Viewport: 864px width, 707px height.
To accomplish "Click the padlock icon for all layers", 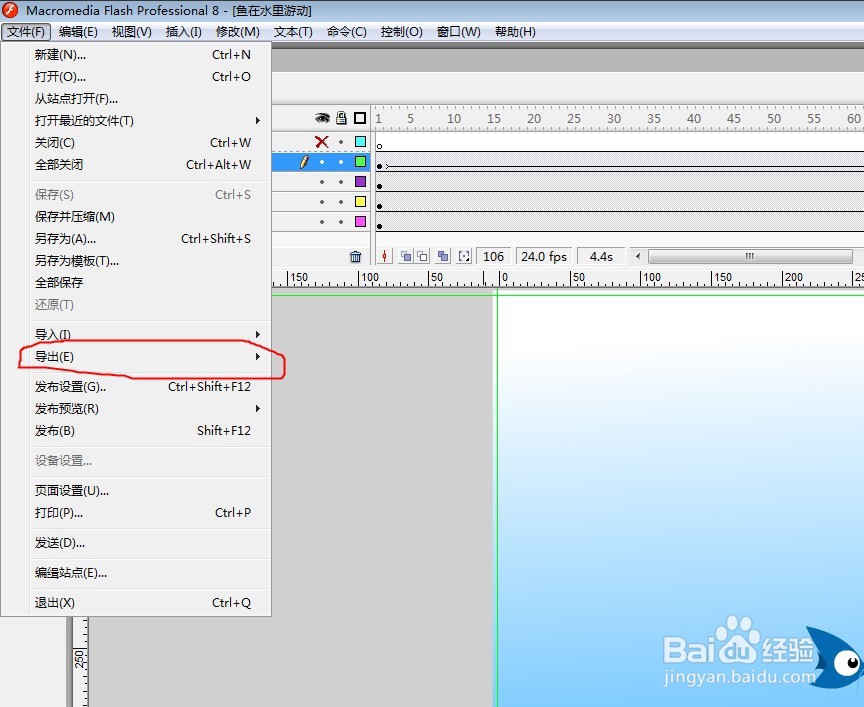I will 342,117.
